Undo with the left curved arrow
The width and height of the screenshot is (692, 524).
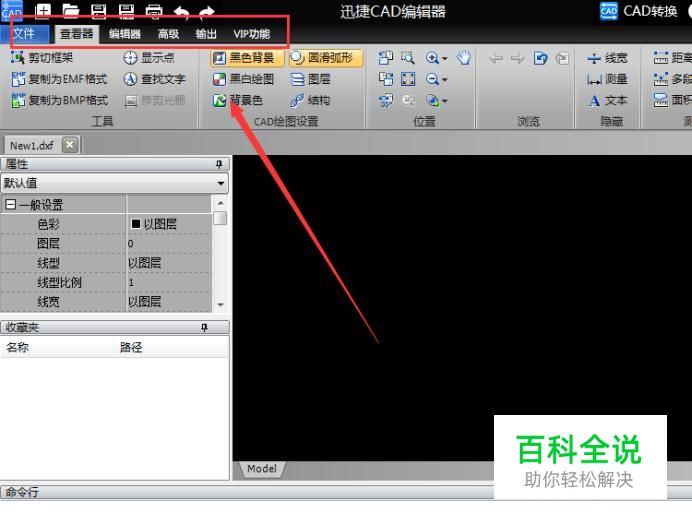click(x=181, y=12)
